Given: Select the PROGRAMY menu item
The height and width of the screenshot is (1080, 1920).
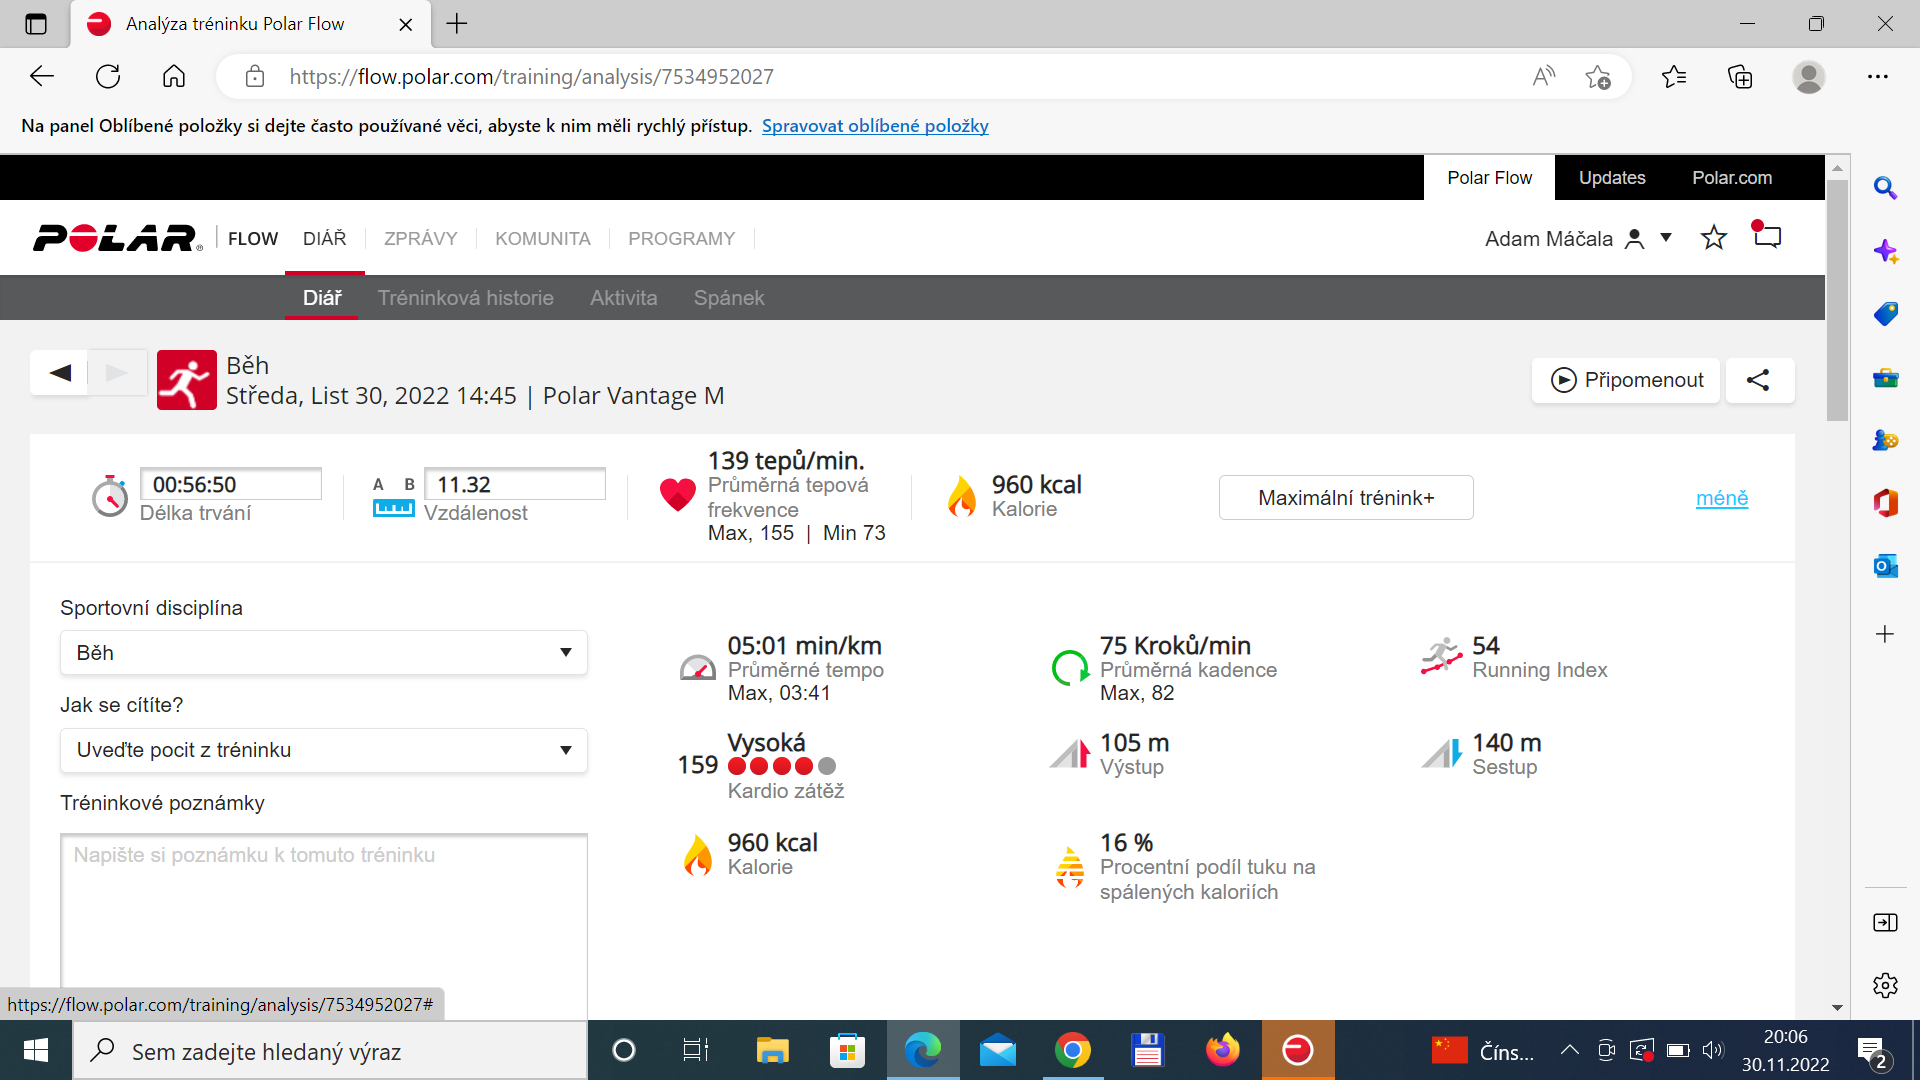Looking at the screenshot, I should click(x=681, y=239).
